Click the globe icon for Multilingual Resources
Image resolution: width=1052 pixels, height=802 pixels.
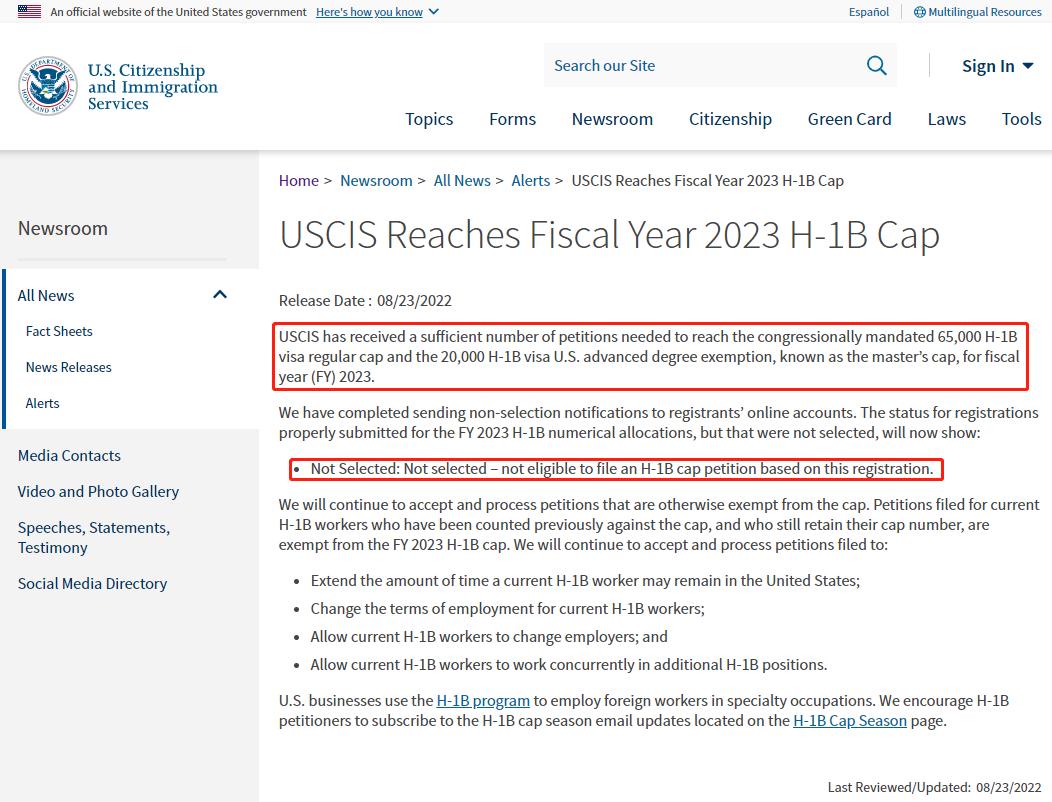coord(919,12)
